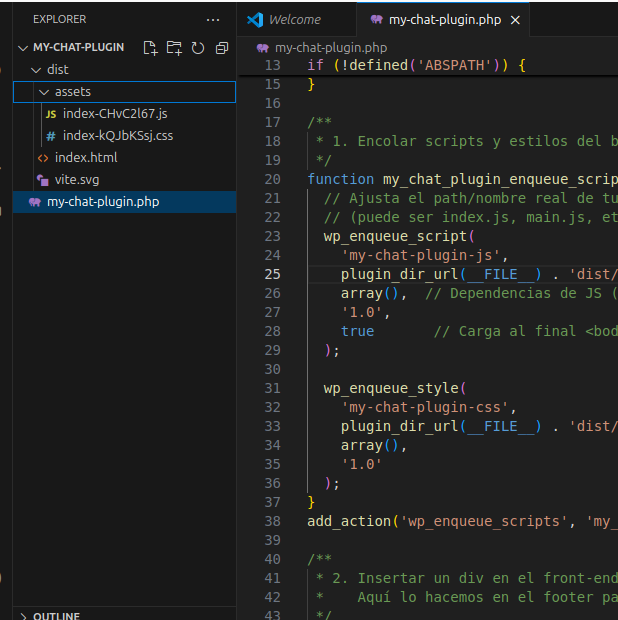618x620 pixels.
Task: Open index-CHvC2l67.js from the tree
Action: (x=115, y=114)
